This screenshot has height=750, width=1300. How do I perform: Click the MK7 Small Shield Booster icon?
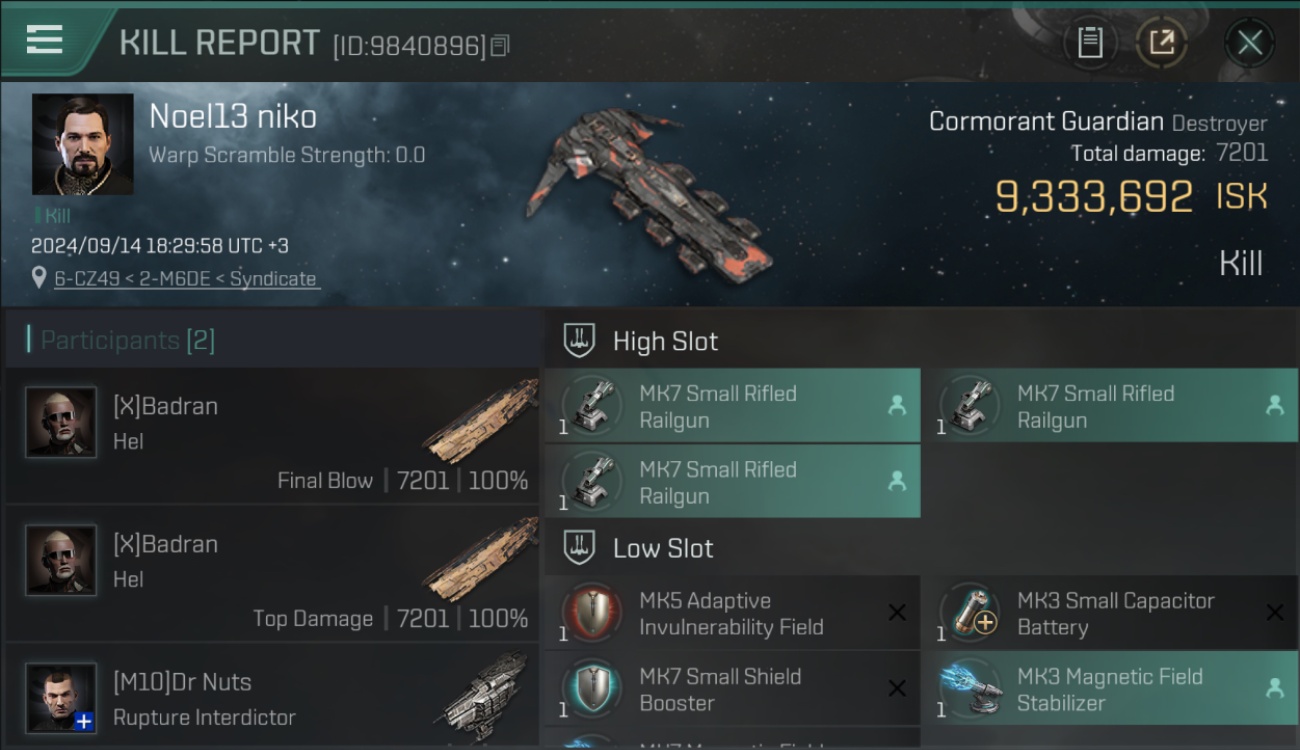(591, 688)
